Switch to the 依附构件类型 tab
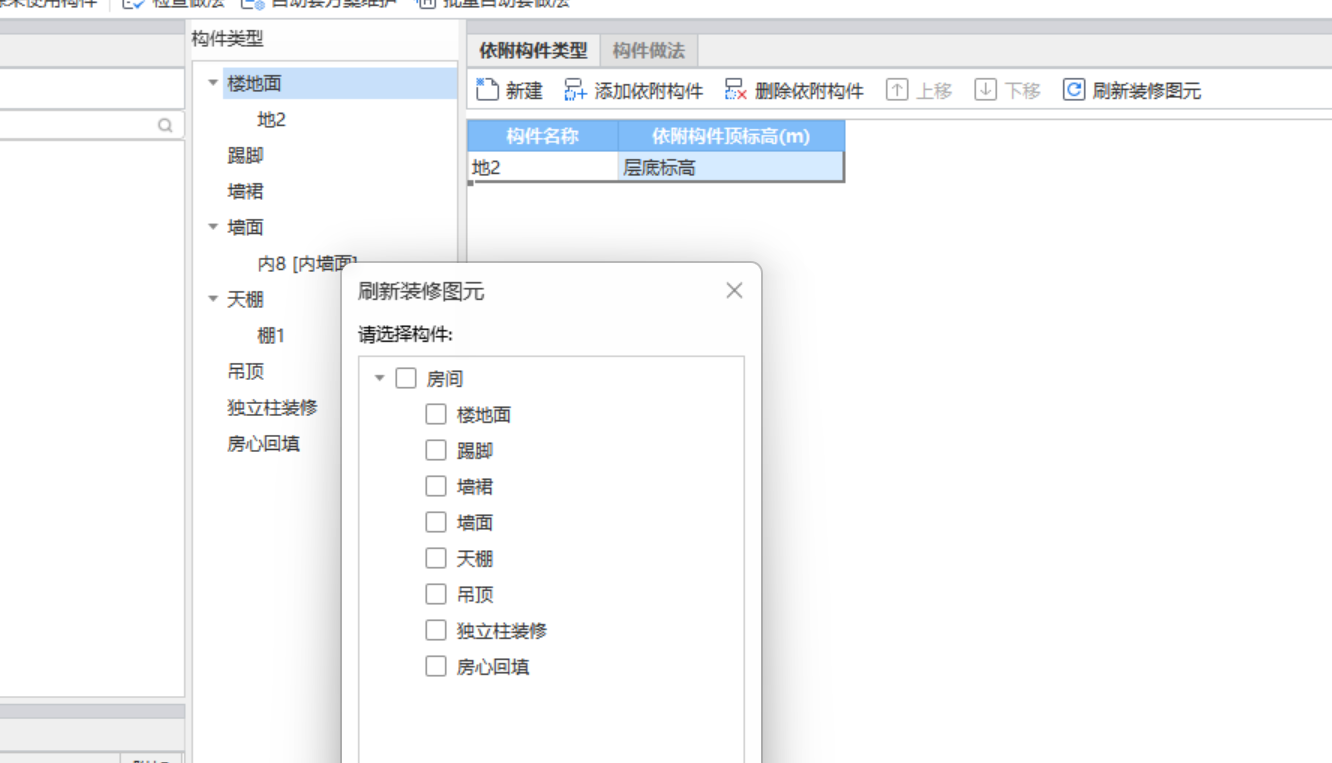Image resolution: width=1332 pixels, height=763 pixels. 534,50
